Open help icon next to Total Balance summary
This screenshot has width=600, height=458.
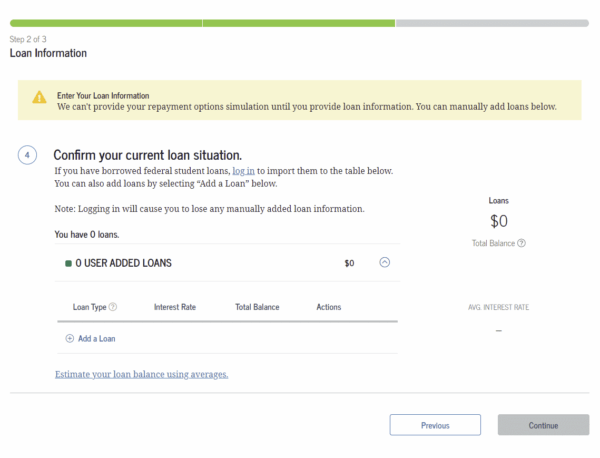(x=522, y=243)
